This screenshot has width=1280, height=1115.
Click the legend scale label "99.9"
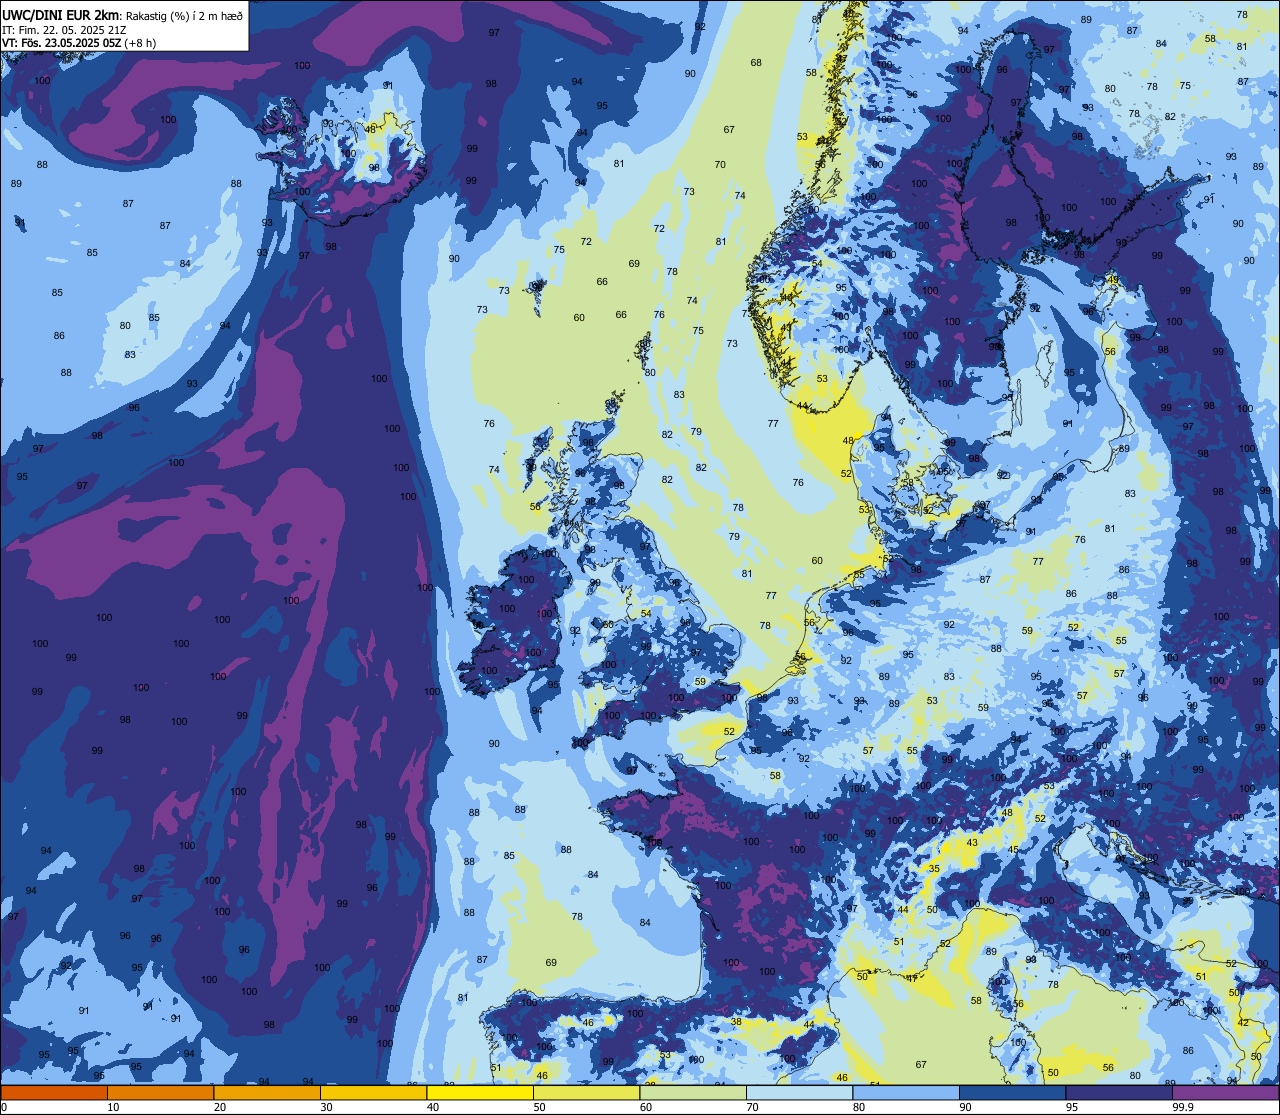1184,1107
